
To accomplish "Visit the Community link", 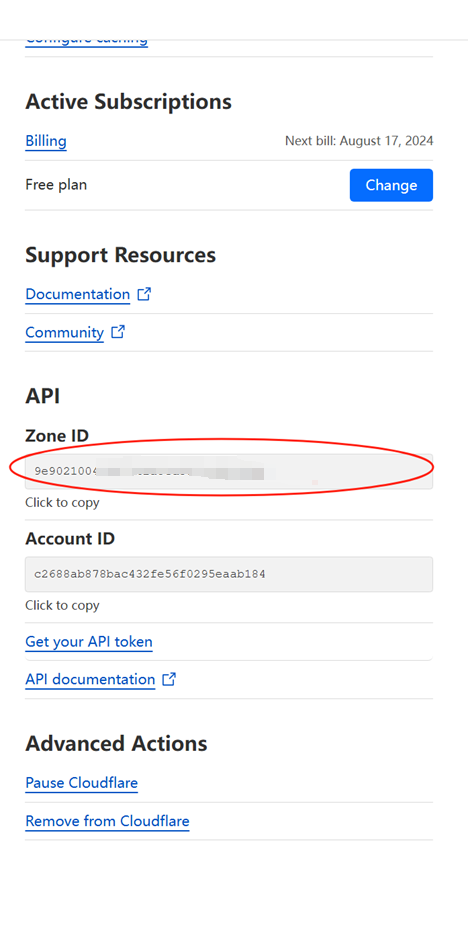I will pos(65,332).
